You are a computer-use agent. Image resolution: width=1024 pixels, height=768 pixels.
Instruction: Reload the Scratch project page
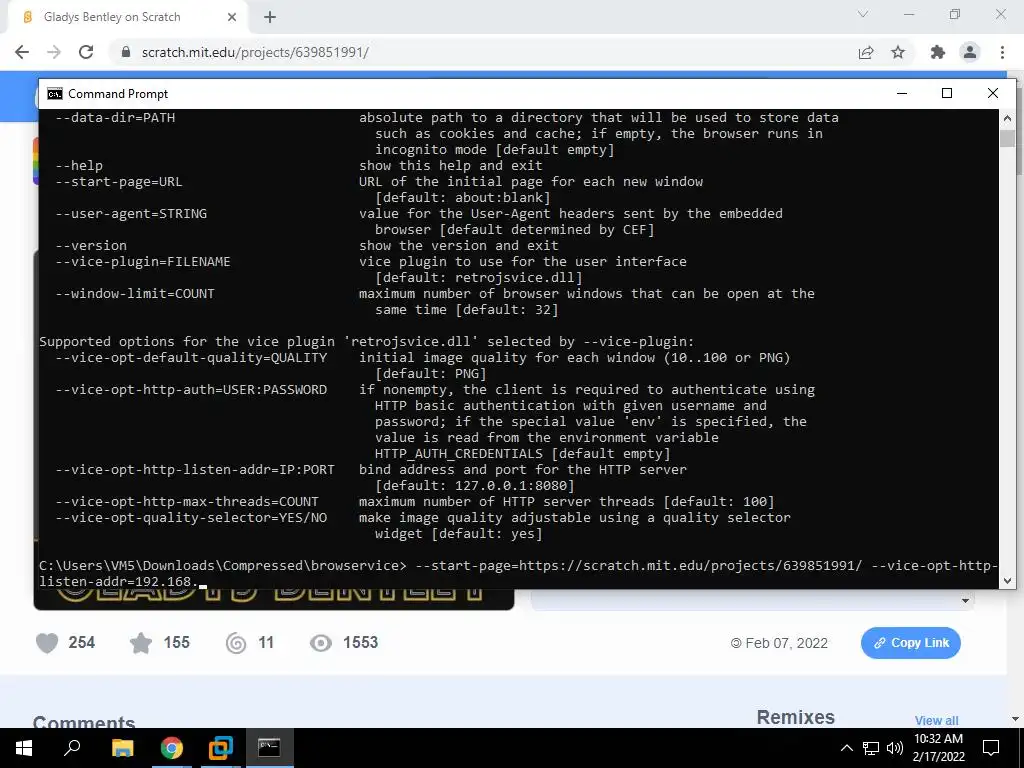click(x=86, y=52)
